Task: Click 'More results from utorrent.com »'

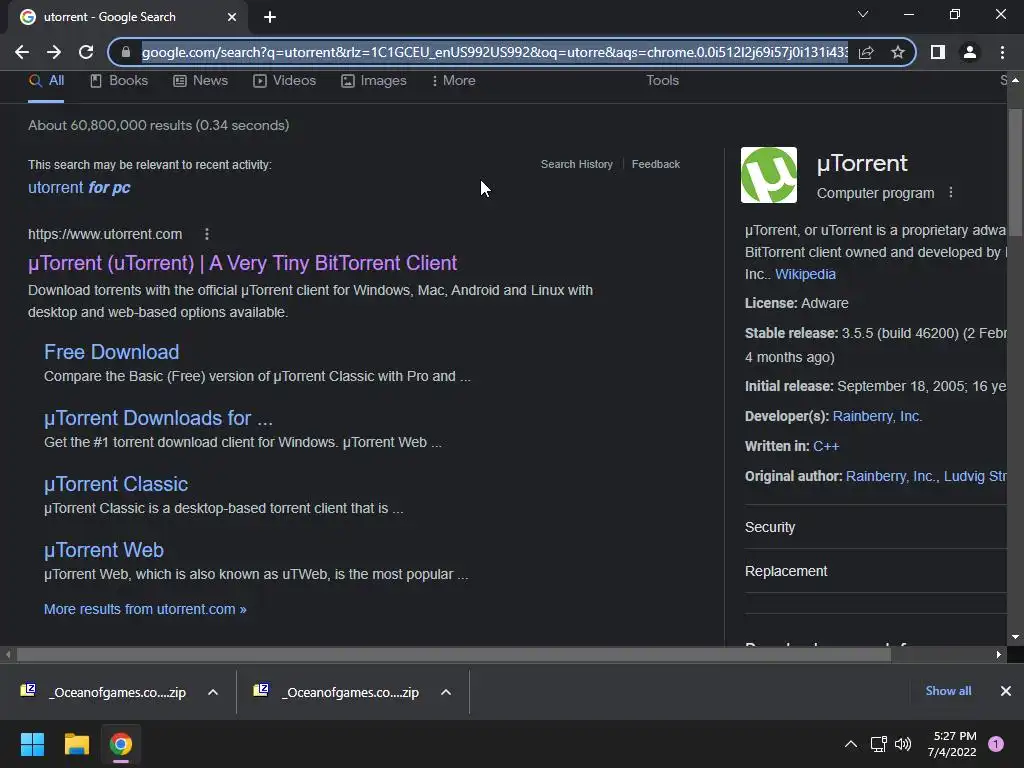Action: point(145,609)
